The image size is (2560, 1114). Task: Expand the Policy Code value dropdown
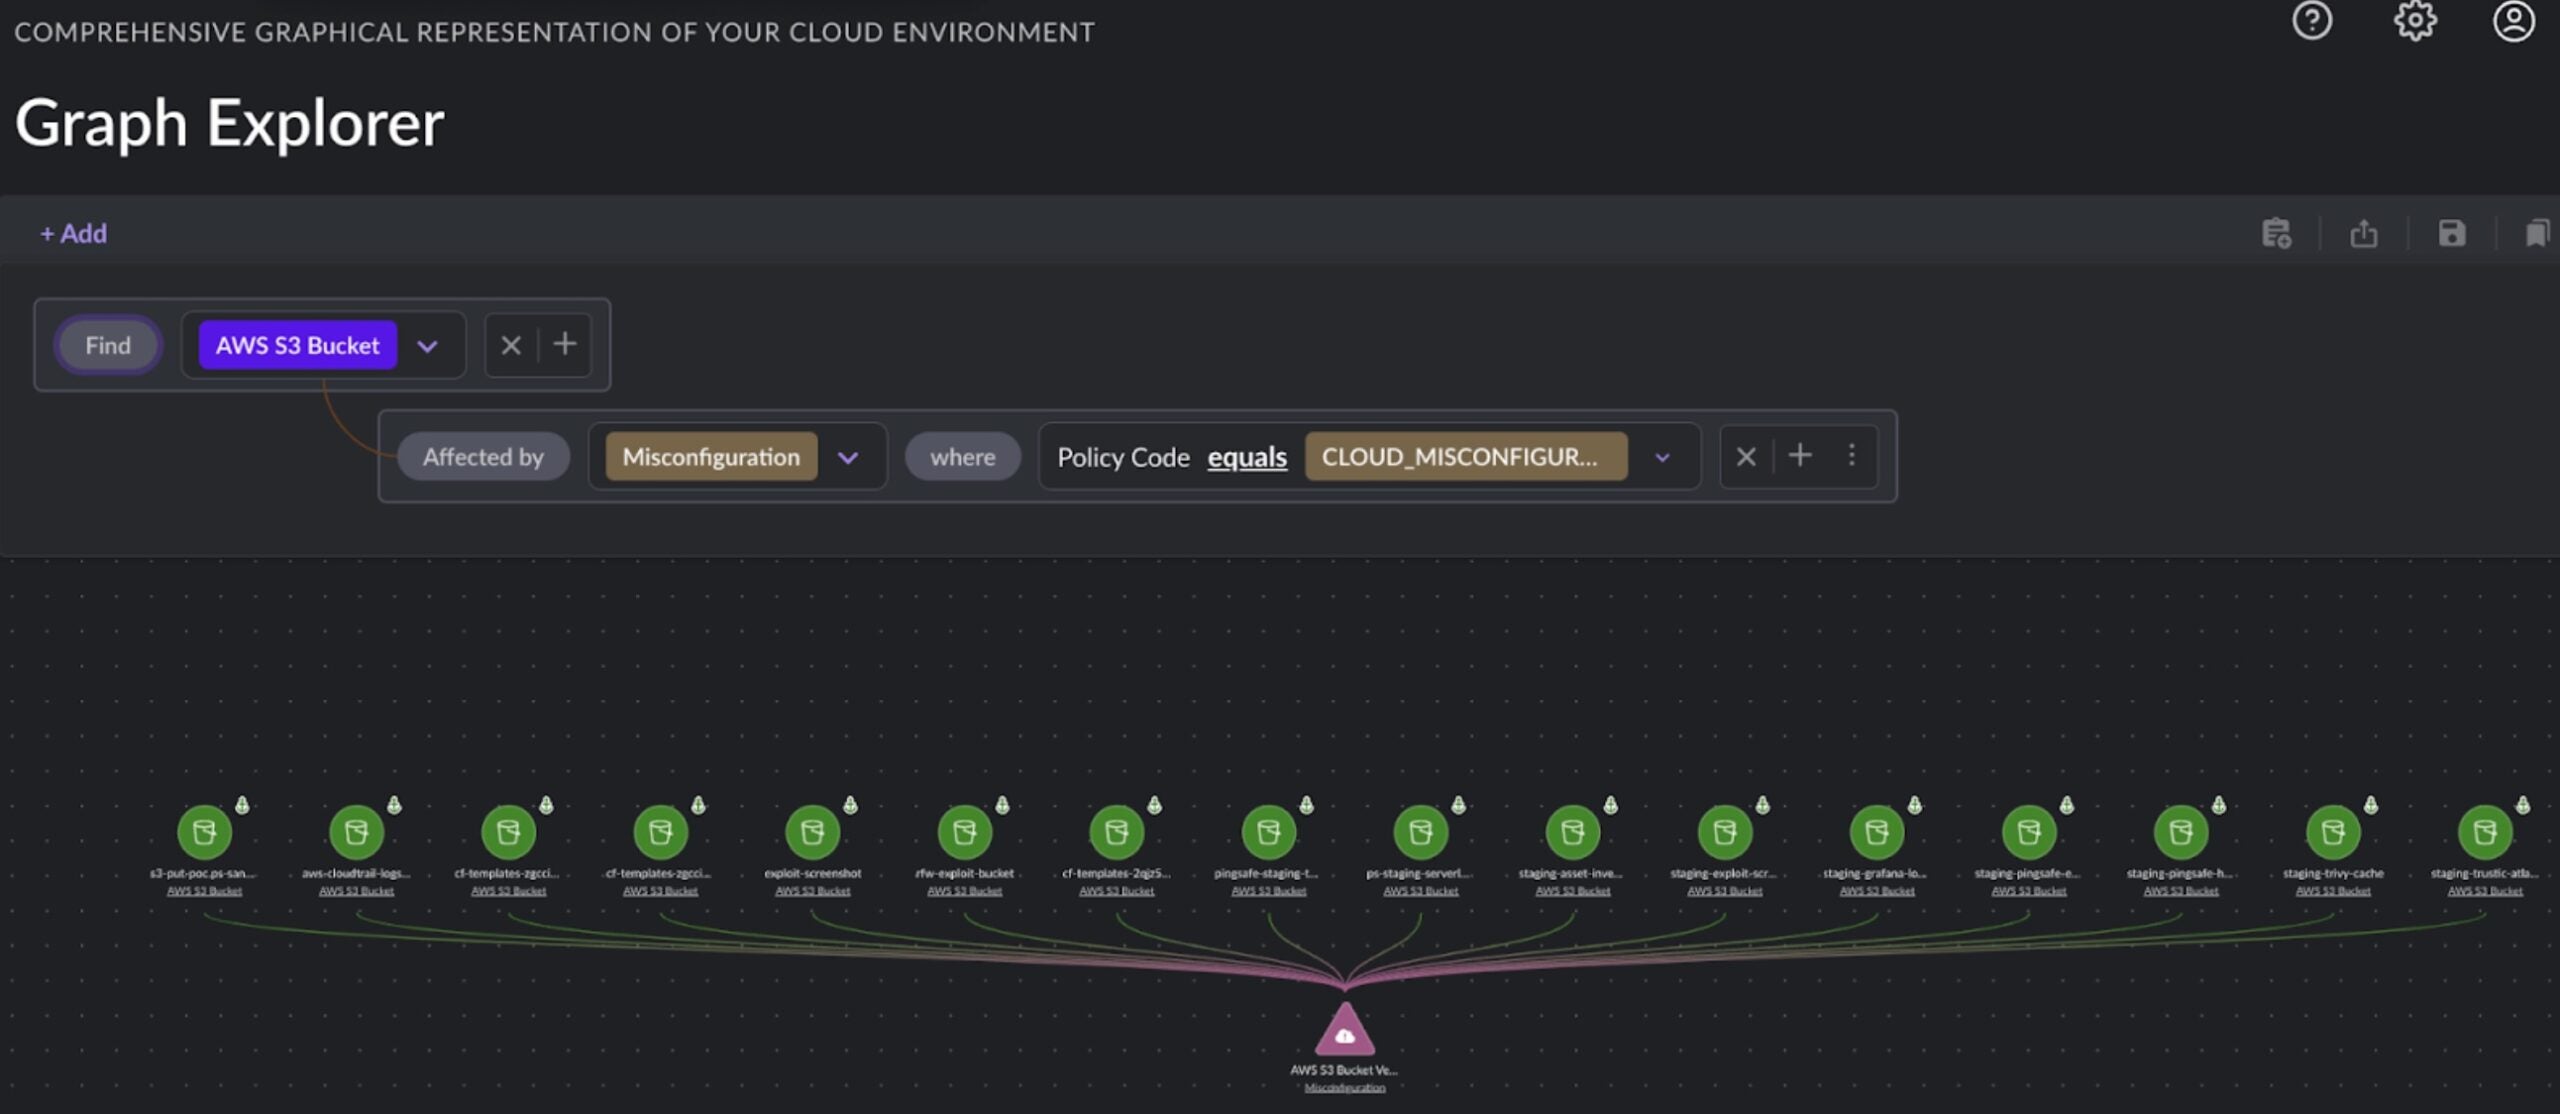coord(1662,458)
